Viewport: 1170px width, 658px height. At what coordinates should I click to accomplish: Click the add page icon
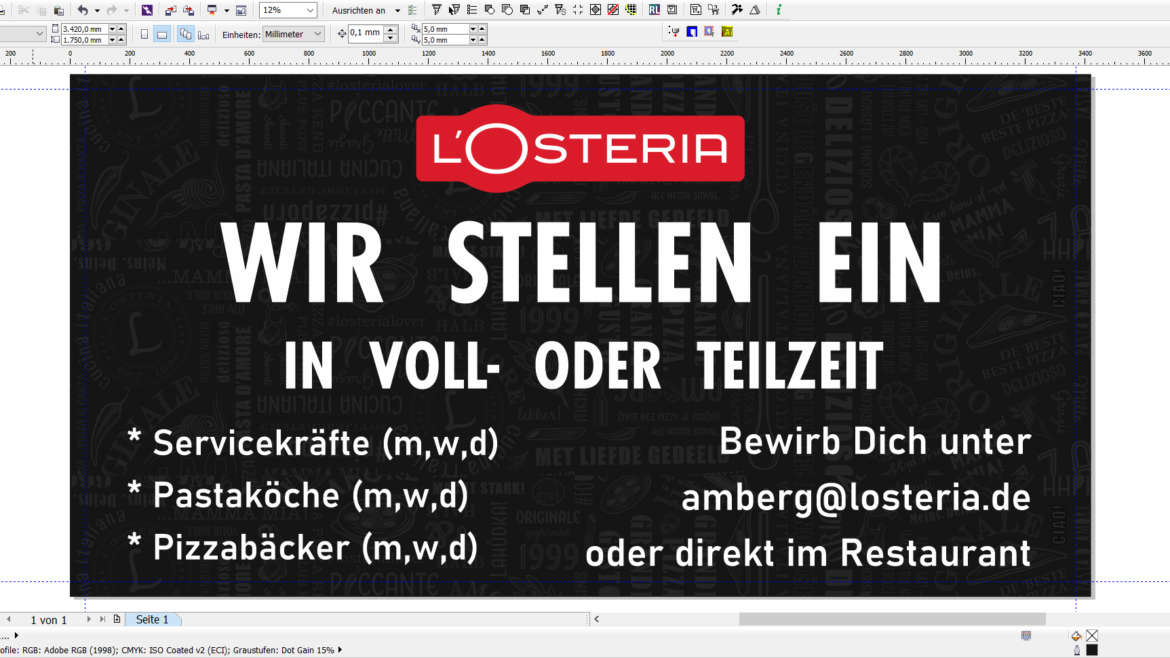point(117,619)
